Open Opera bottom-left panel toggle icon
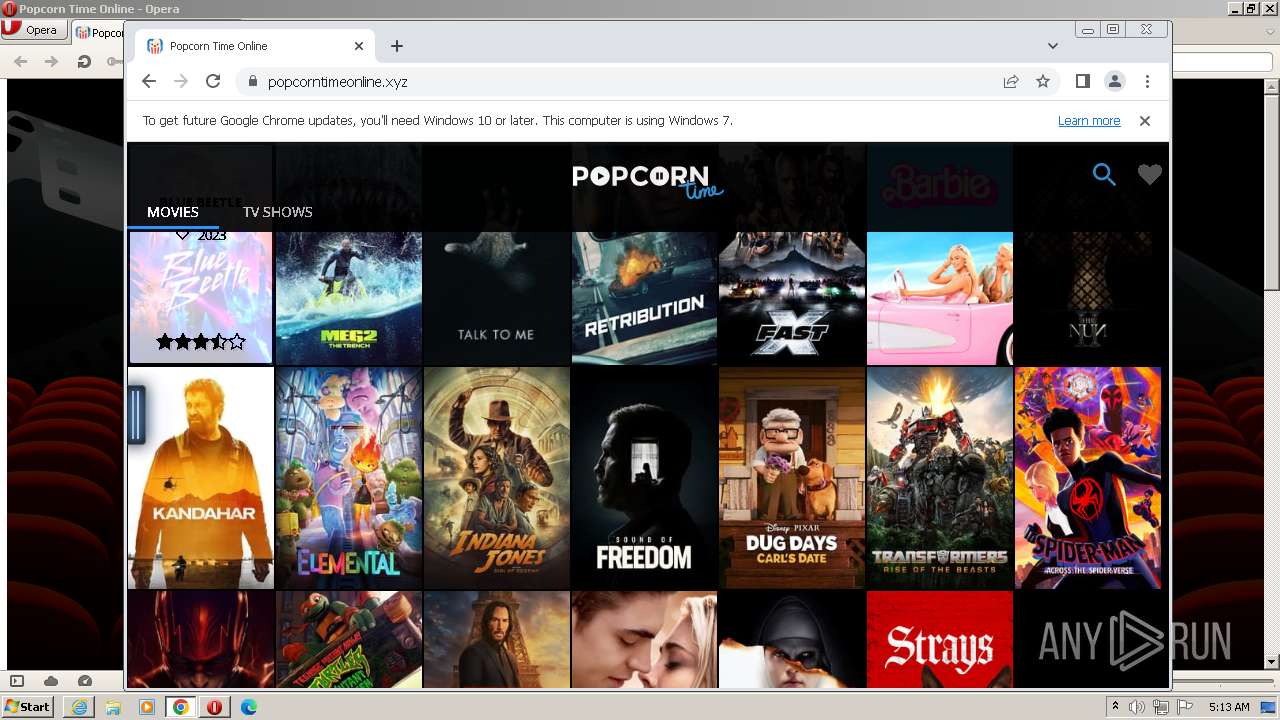1280x720 pixels. click(16, 681)
